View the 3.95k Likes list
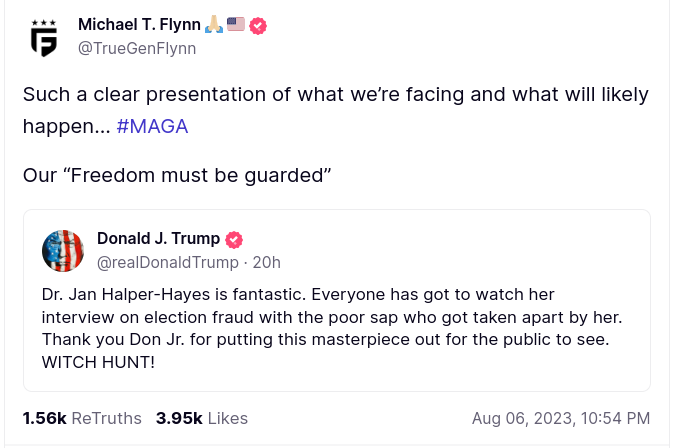673x448 pixels. (201, 418)
